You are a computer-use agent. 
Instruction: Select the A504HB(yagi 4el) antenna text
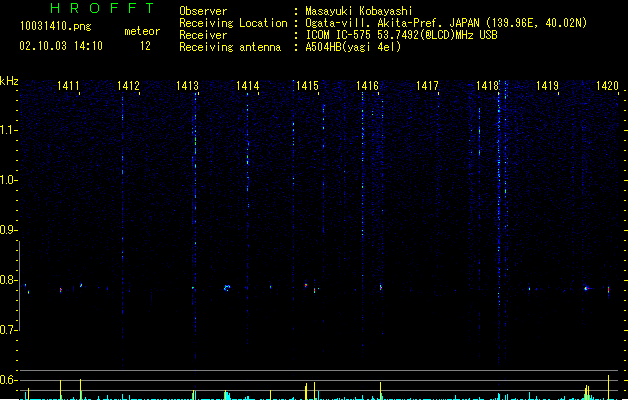click(353, 47)
